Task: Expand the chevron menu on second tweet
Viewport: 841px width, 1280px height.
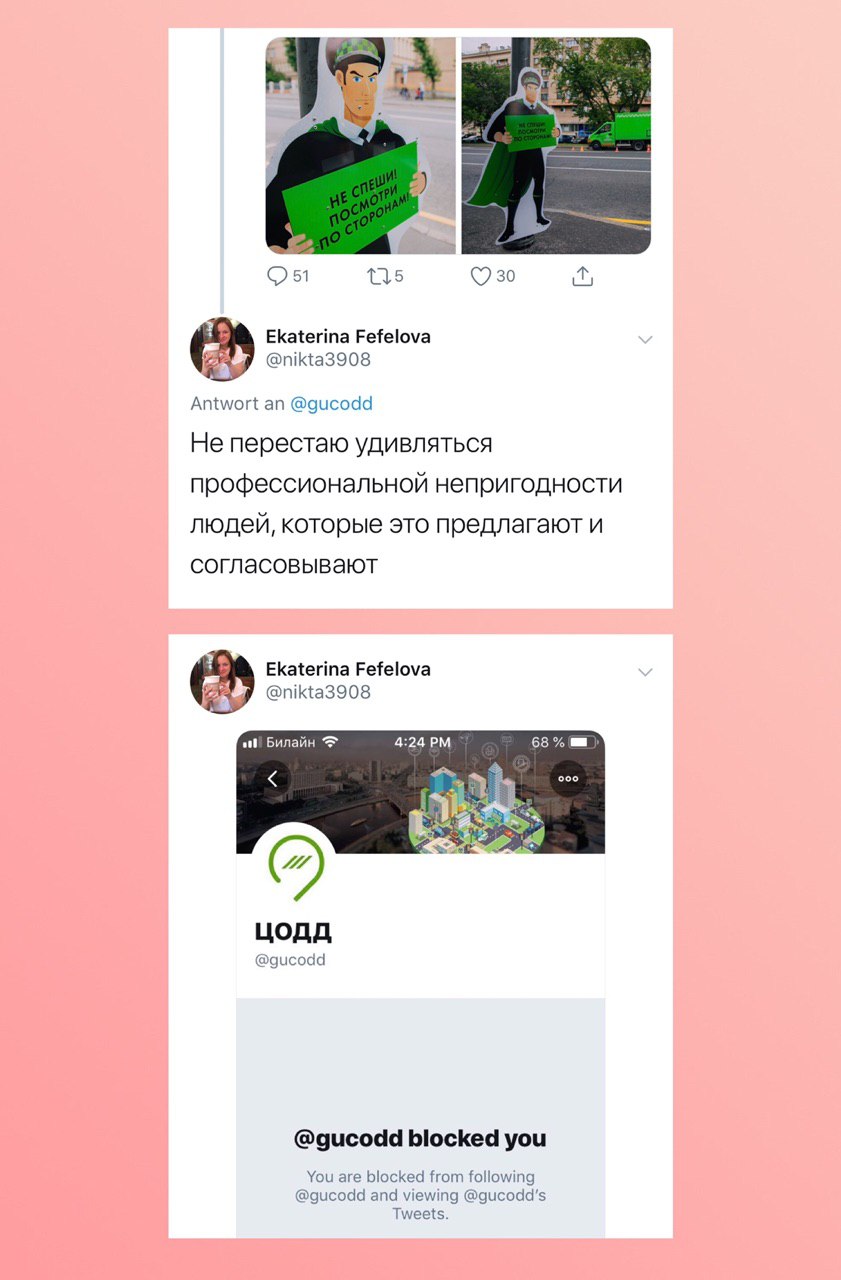Action: pos(645,672)
